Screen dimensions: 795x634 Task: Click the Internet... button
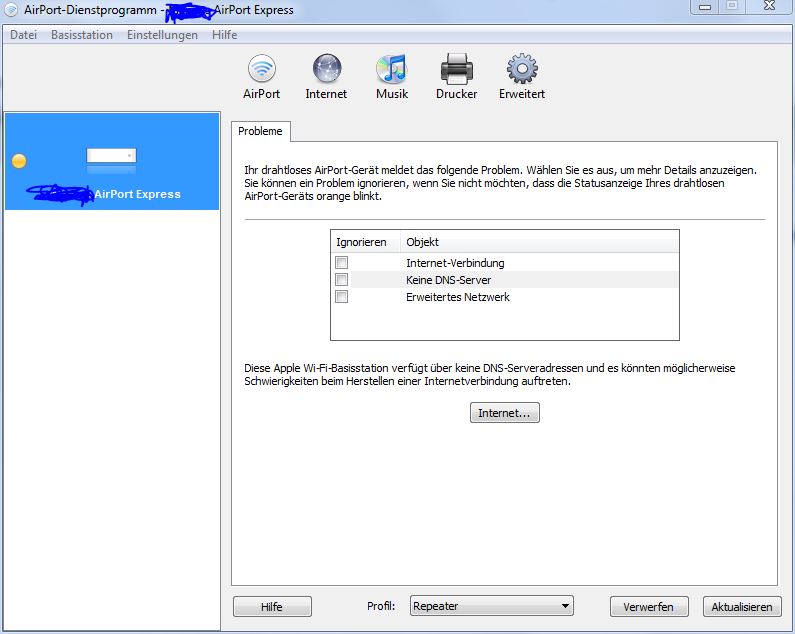coord(504,413)
